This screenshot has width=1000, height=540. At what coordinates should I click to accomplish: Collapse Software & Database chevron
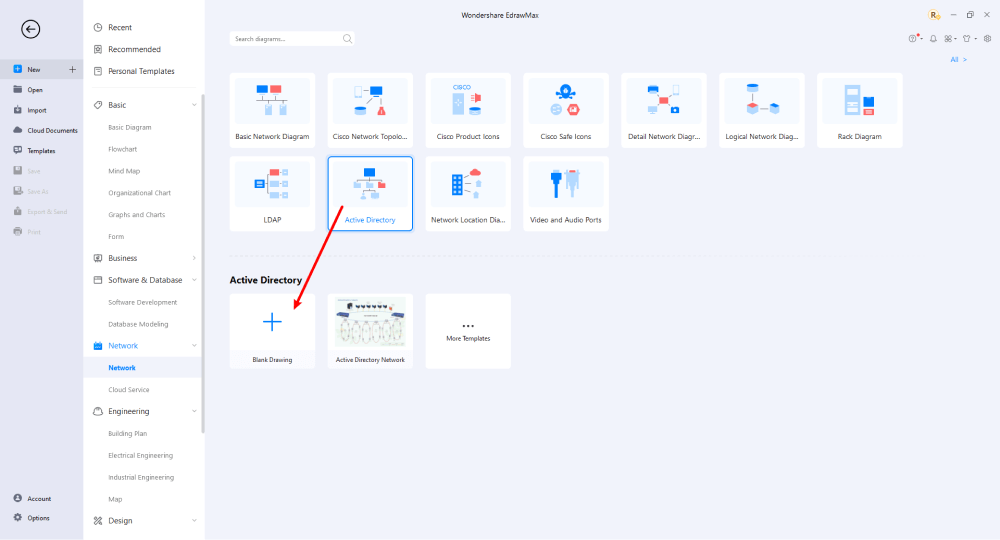(194, 280)
